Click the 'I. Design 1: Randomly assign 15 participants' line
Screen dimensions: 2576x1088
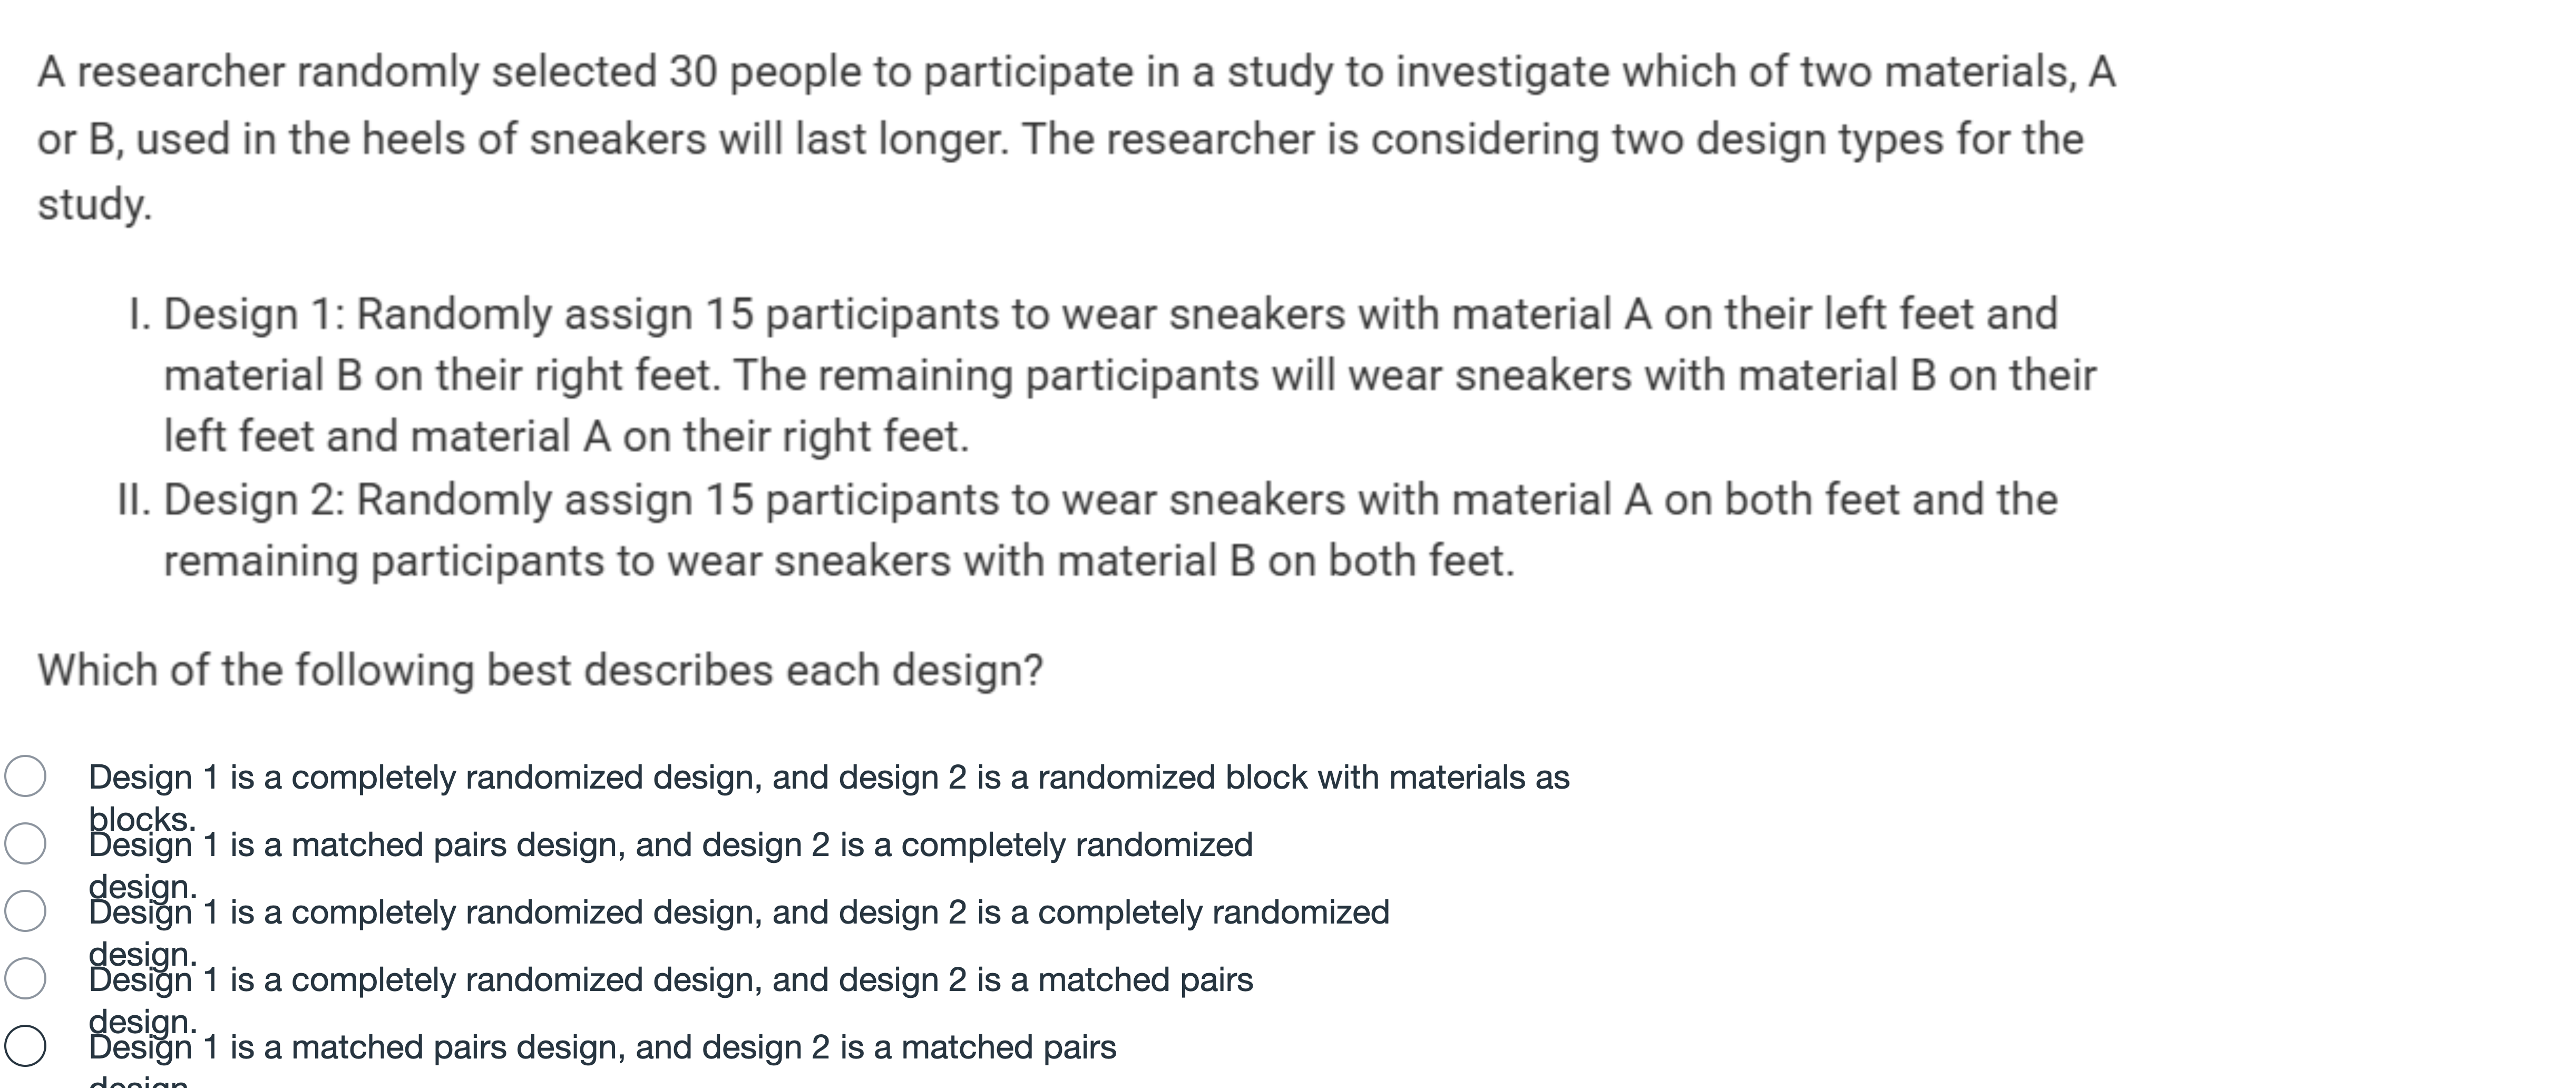(x=1092, y=314)
